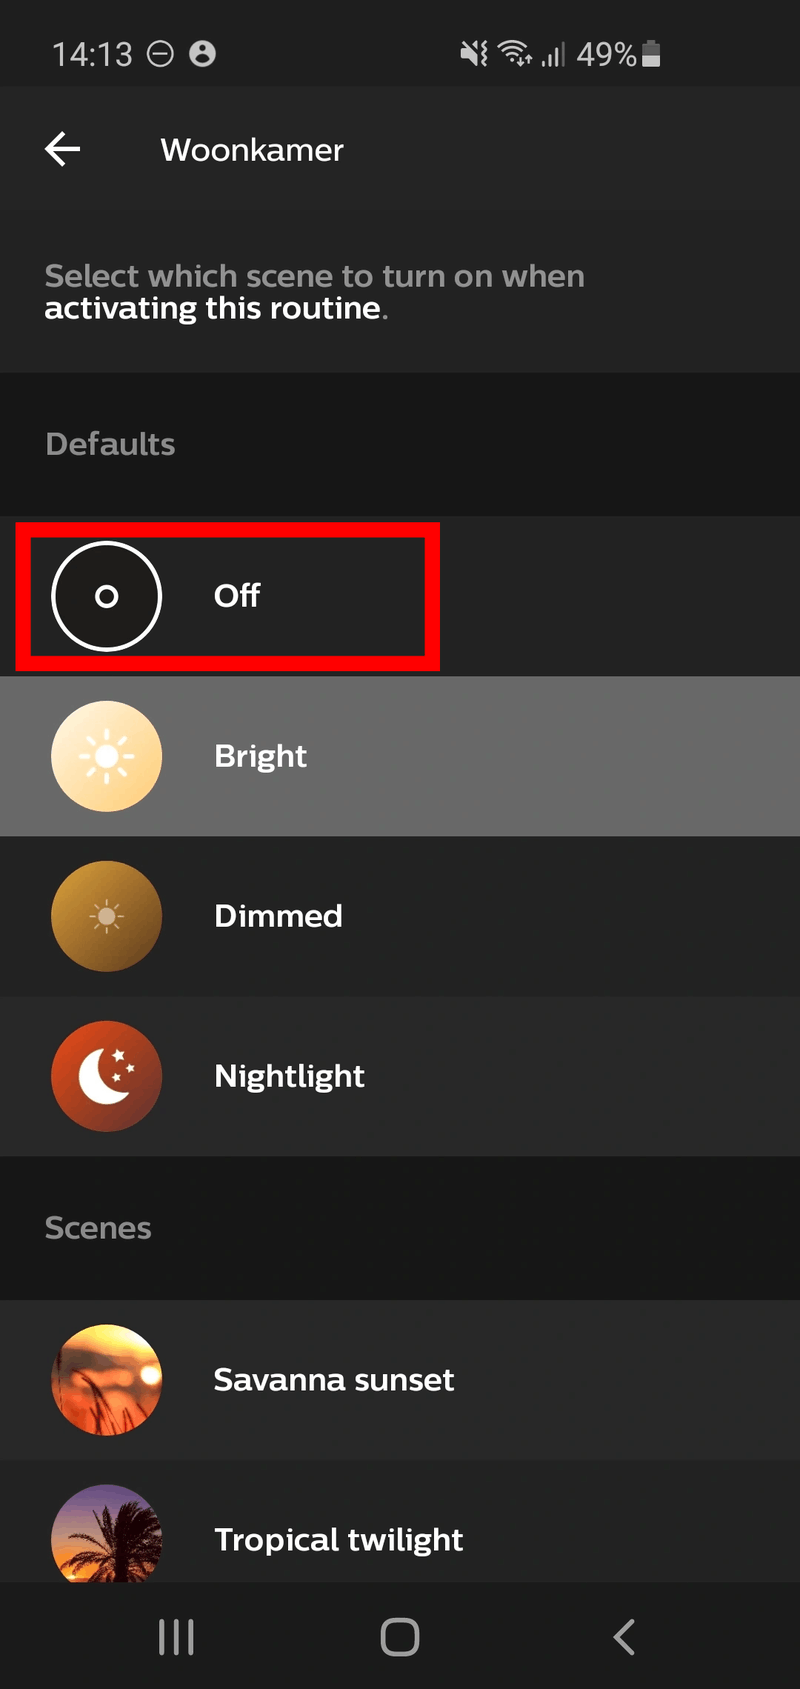Image resolution: width=800 pixels, height=1689 pixels.
Task: Tap Android recent apps icon
Action: (x=176, y=1637)
